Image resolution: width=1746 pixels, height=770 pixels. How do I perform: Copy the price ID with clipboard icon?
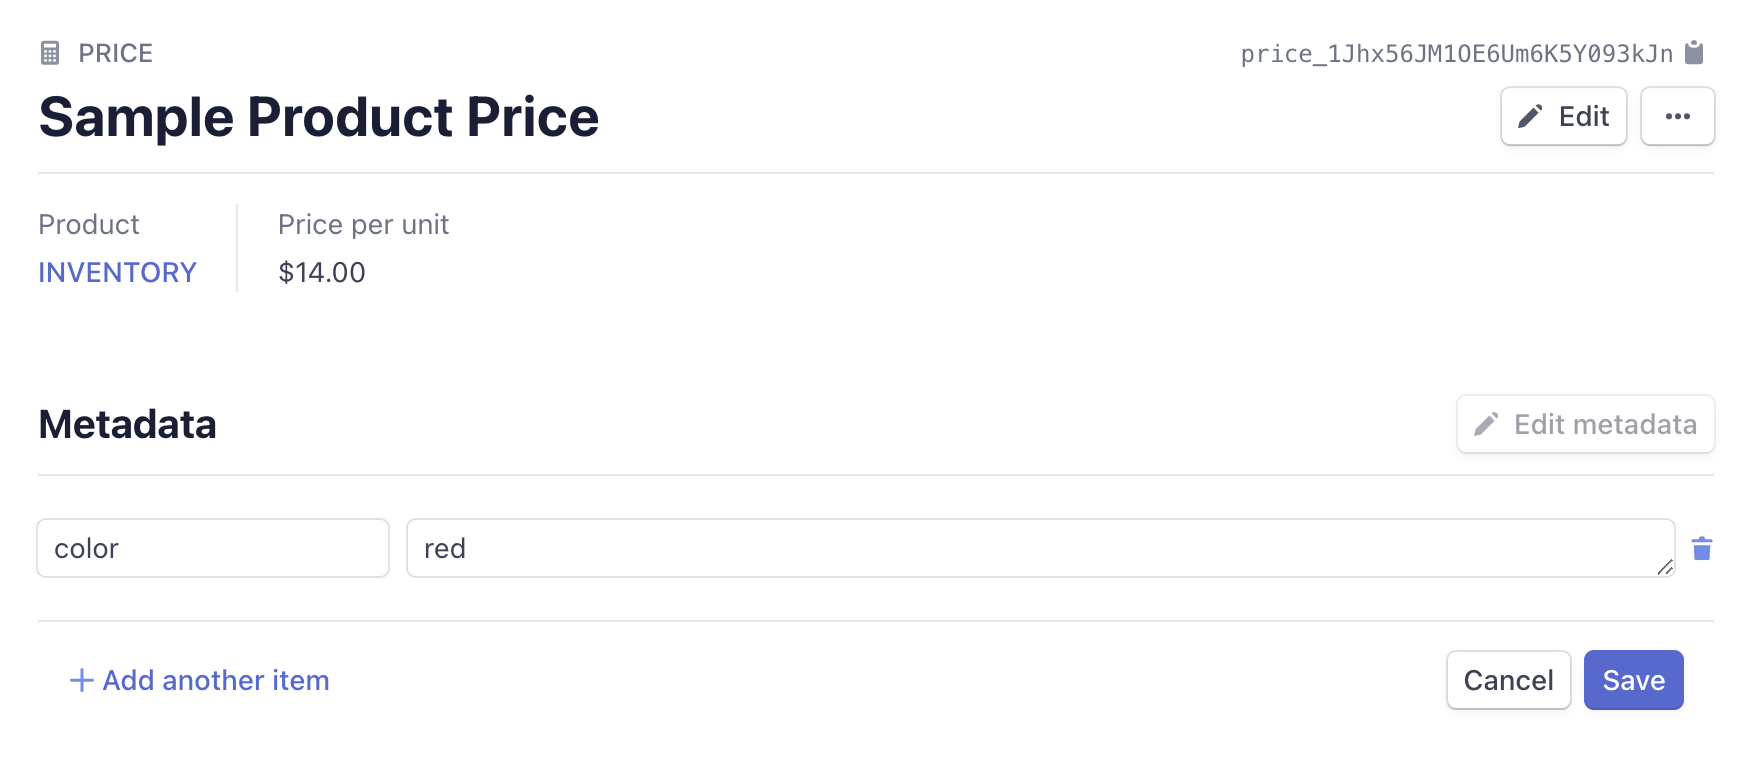coord(1694,52)
